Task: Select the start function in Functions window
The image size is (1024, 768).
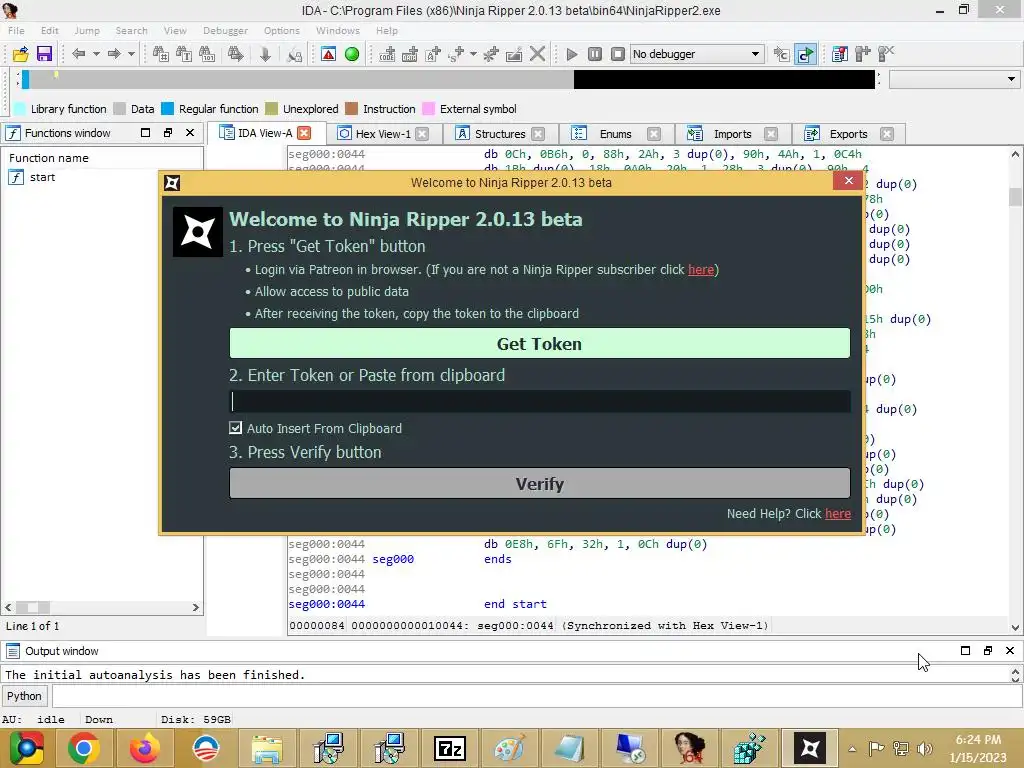Action: [42, 177]
